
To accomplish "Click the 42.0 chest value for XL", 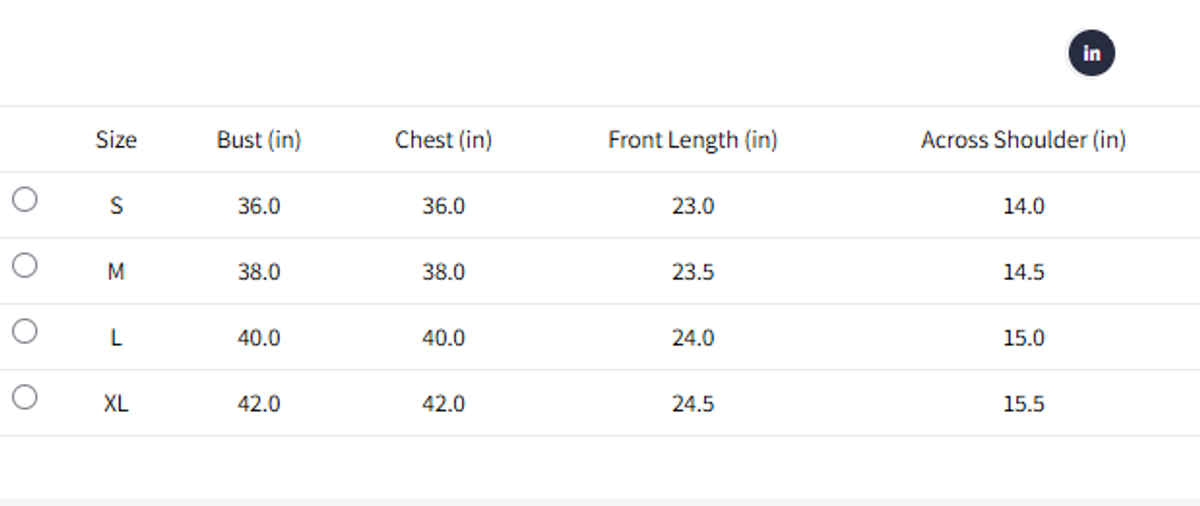I will (443, 404).
